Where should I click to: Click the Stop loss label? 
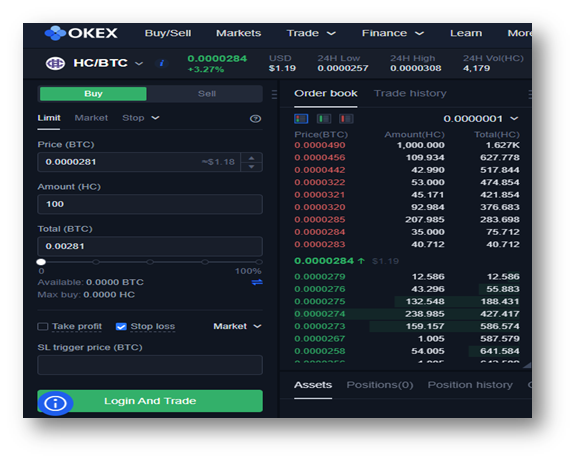point(153,326)
